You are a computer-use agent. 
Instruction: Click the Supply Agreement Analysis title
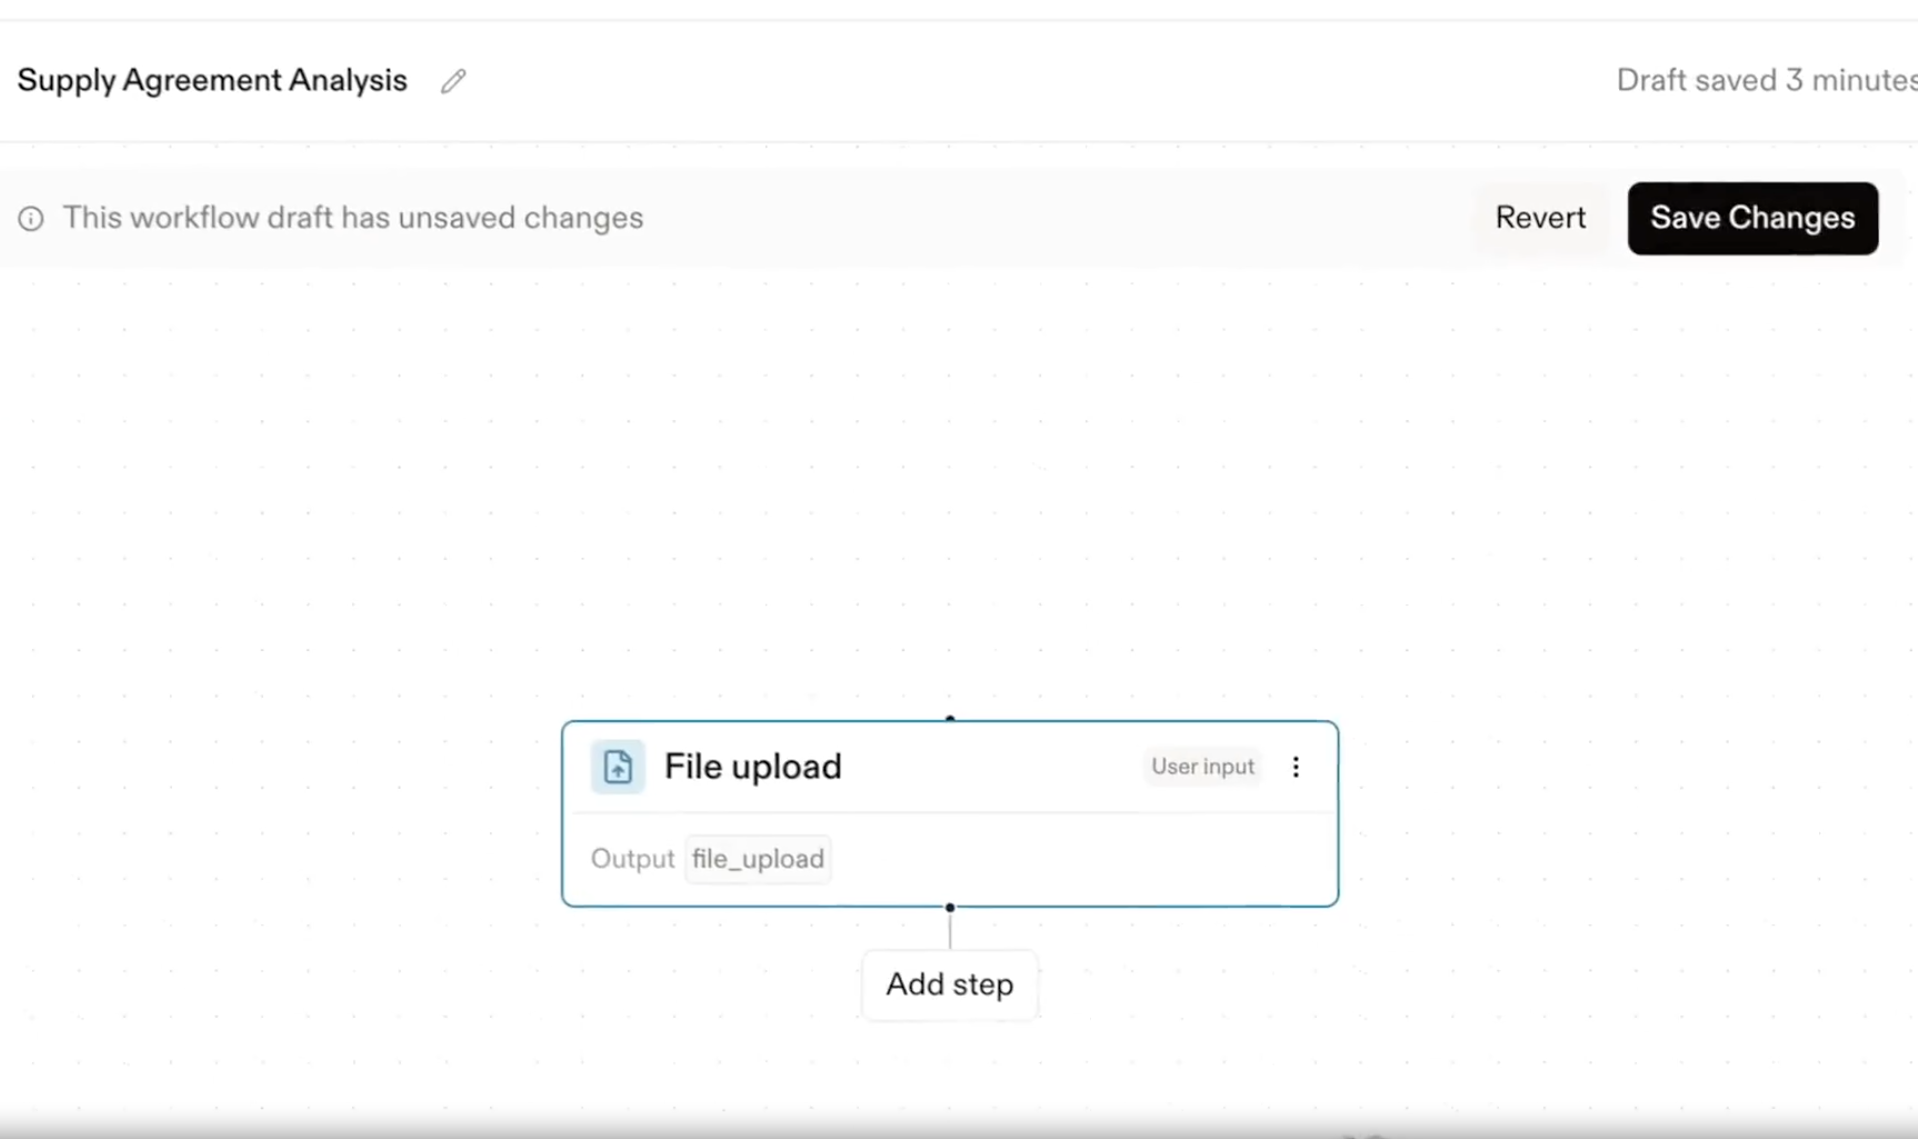[212, 81]
